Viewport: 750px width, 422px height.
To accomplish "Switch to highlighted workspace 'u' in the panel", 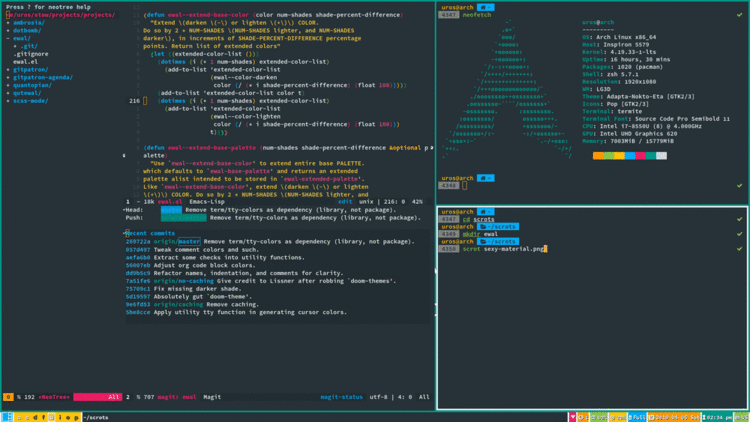I will 52,417.
